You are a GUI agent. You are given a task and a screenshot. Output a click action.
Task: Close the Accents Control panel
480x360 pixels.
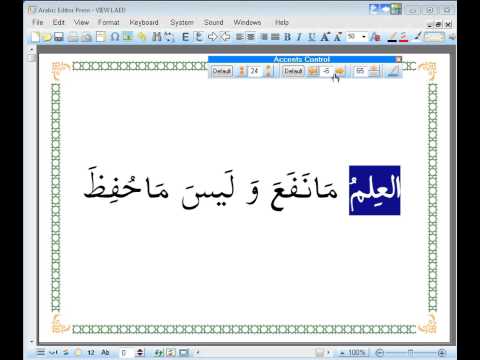[x=398, y=59]
